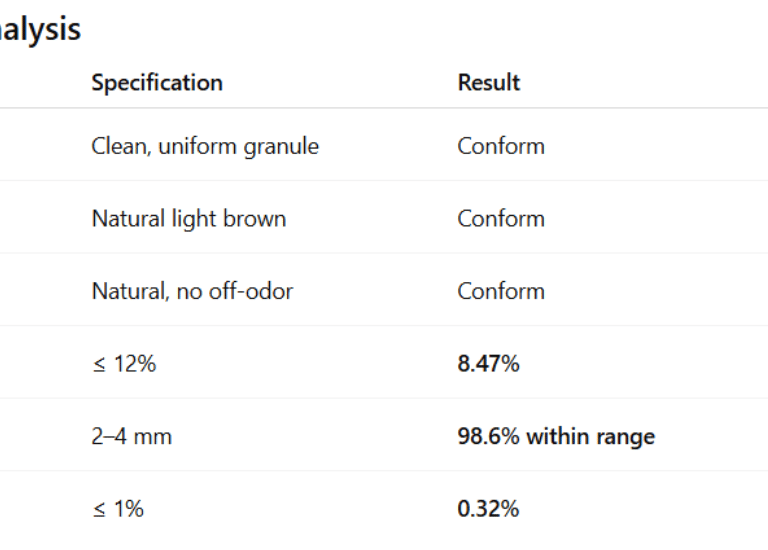The height and width of the screenshot is (550, 768).
Task: Select the "98.6% within range" result
Action: (556, 437)
